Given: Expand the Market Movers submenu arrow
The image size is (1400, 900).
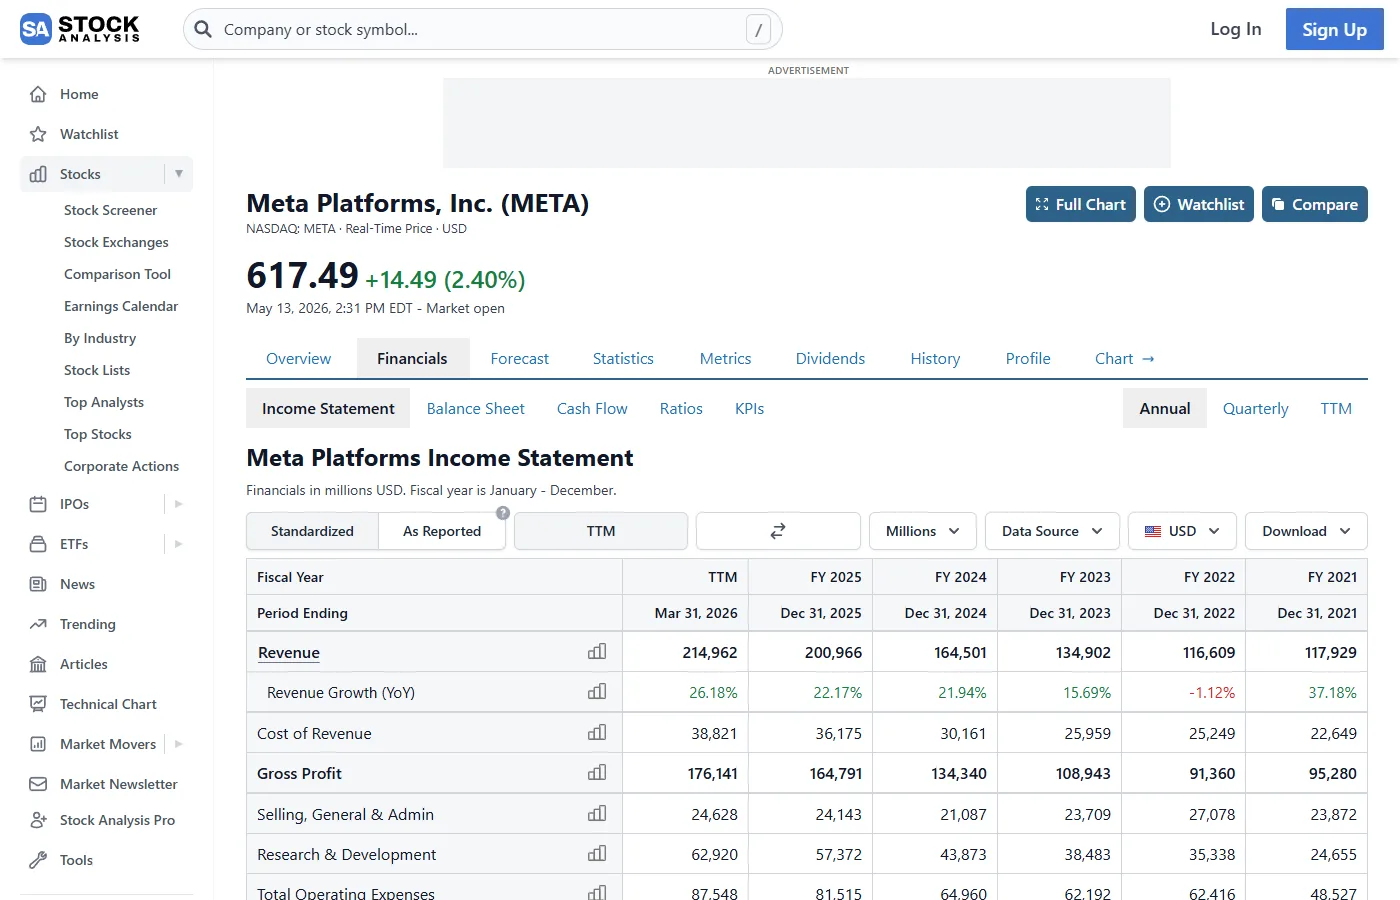Looking at the screenshot, I should tap(179, 744).
